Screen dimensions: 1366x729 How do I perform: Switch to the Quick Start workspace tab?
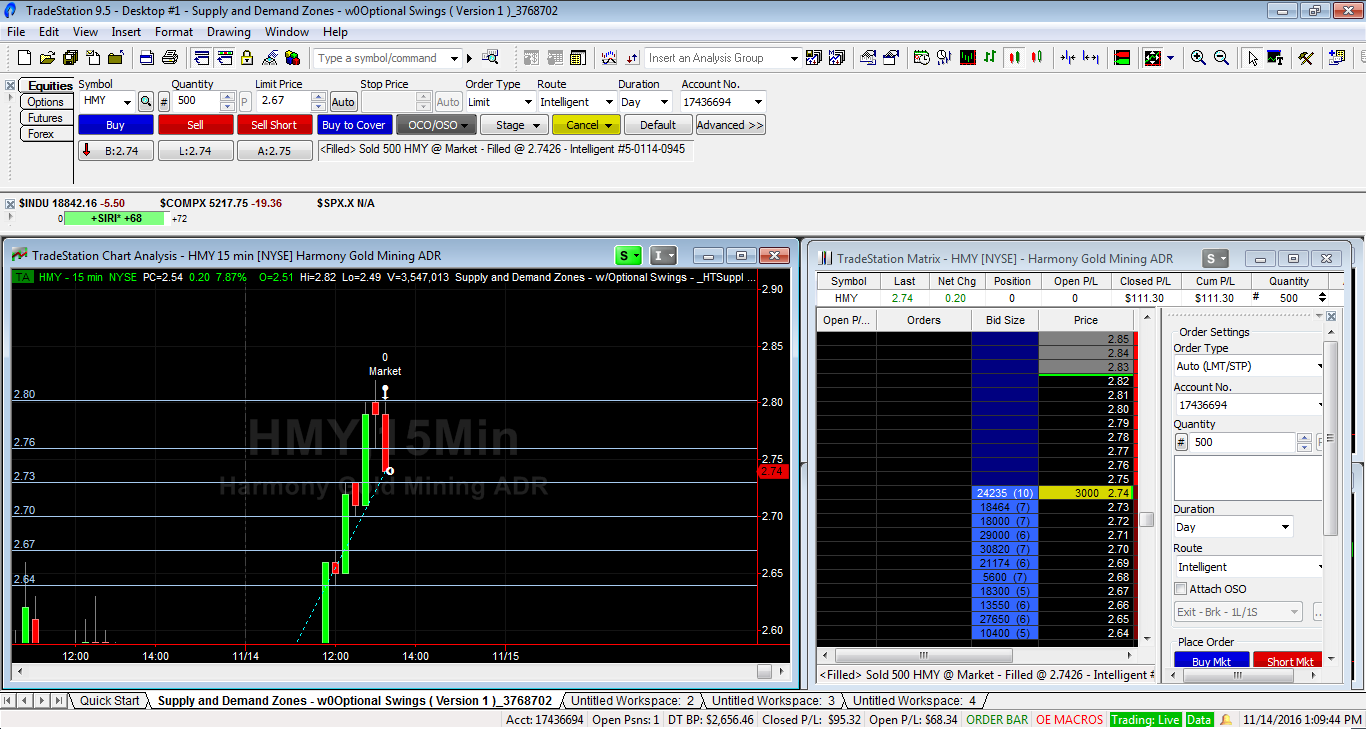point(110,701)
